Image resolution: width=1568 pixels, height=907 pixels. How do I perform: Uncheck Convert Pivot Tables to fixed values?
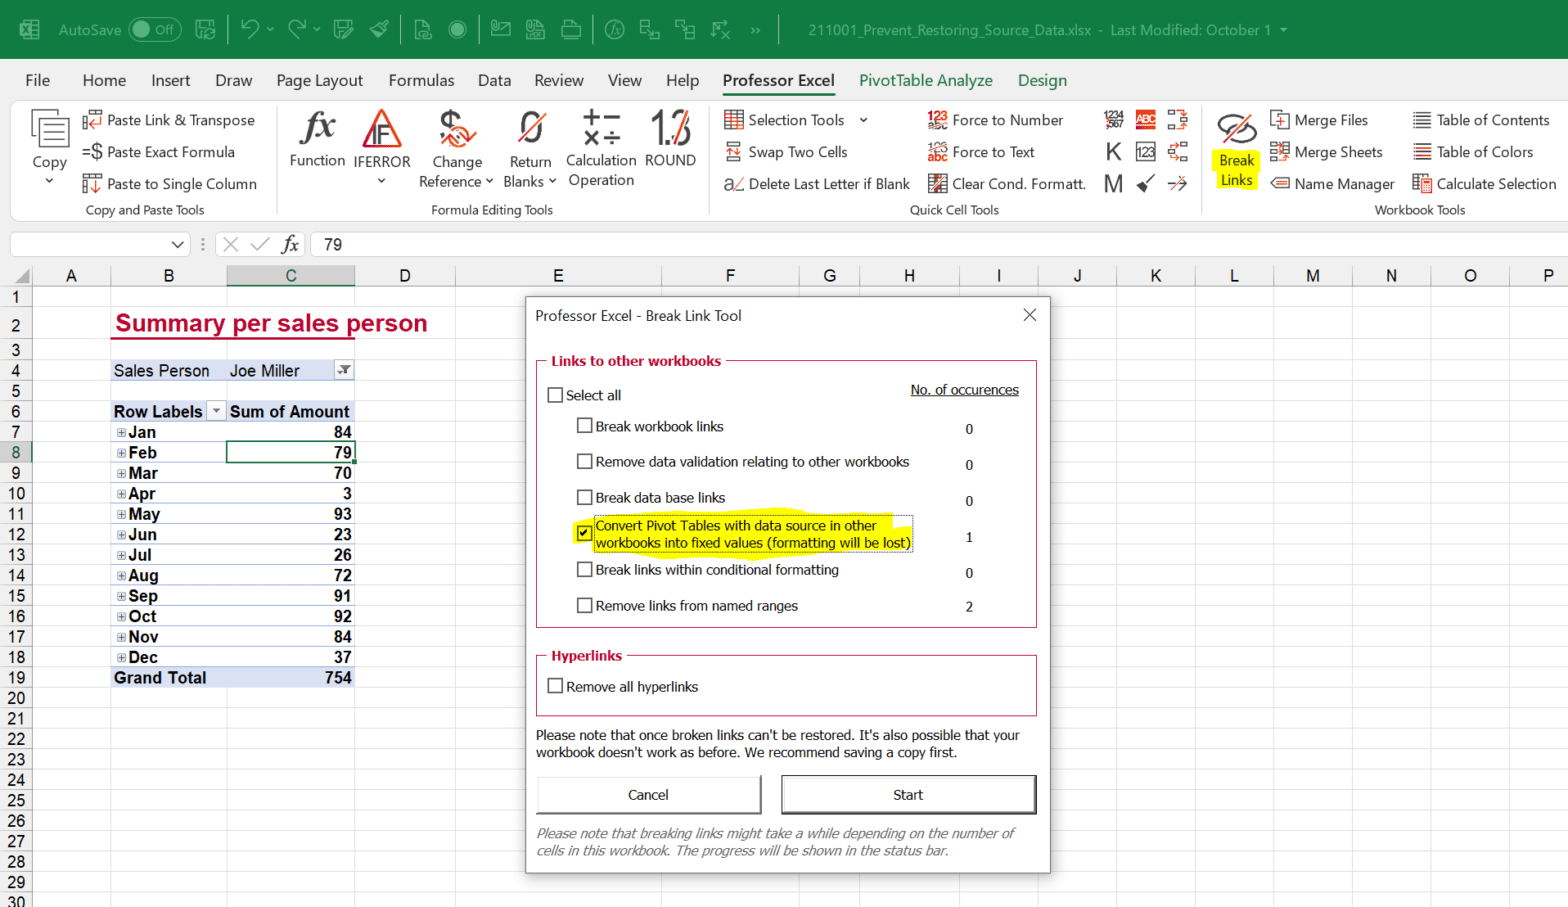point(584,533)
